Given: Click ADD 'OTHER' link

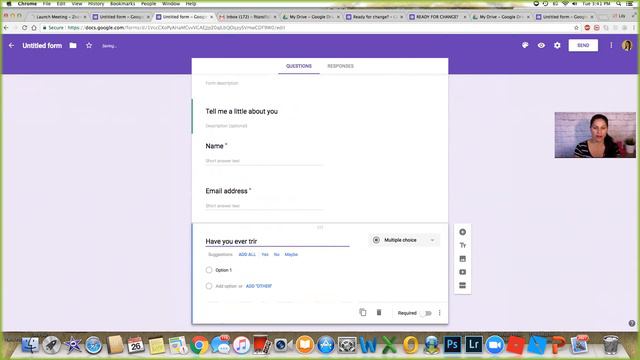Looking at the screenshot, I should [259, 286].
